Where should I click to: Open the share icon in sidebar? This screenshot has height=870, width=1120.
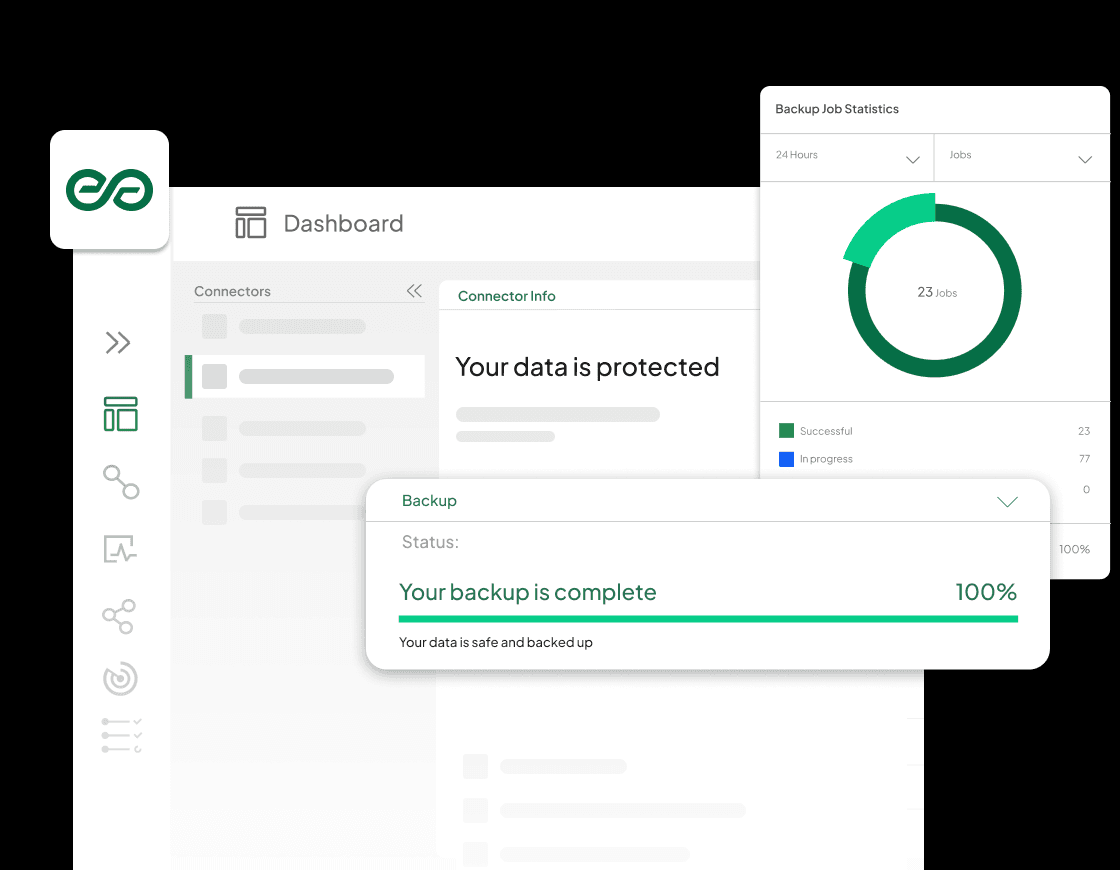coord(119,616)
